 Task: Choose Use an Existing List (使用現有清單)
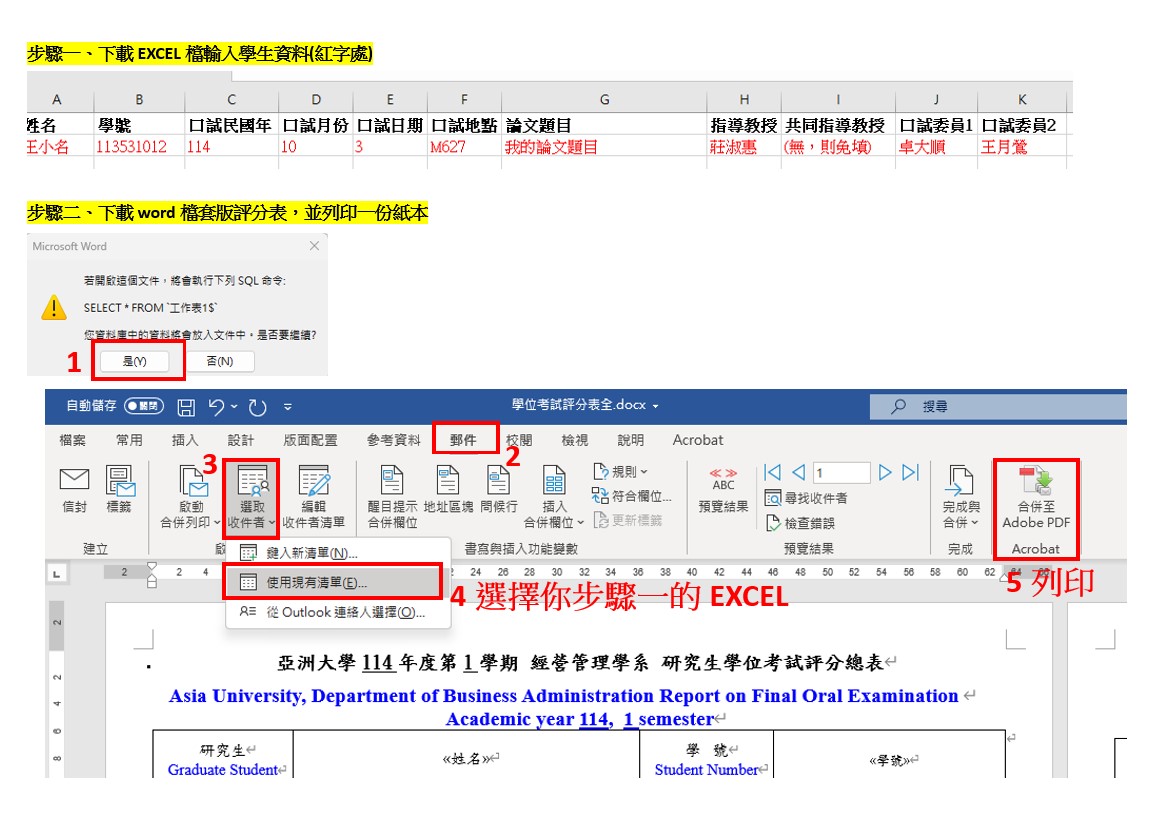coord(316,582)
